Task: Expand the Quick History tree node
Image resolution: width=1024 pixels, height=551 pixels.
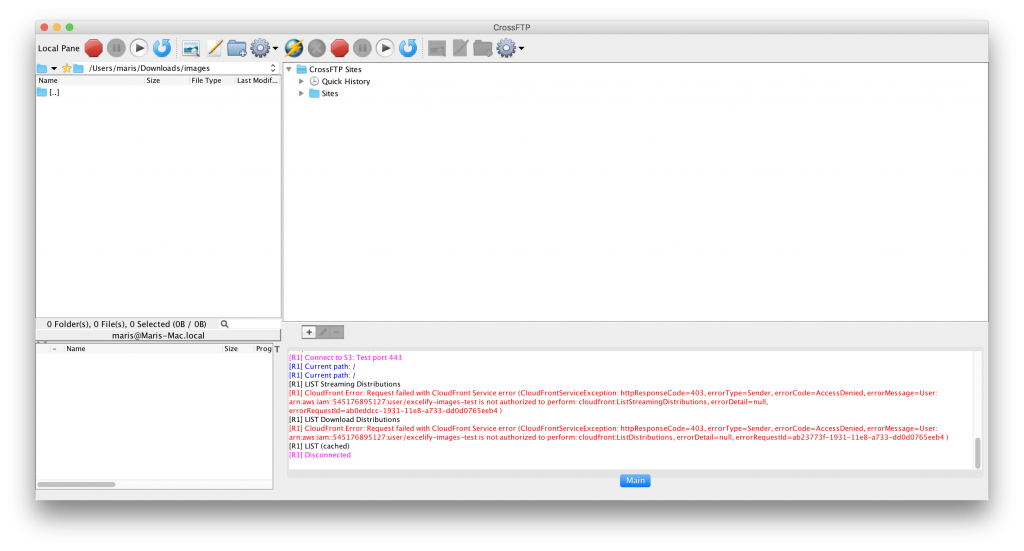Action: (302, 81)
